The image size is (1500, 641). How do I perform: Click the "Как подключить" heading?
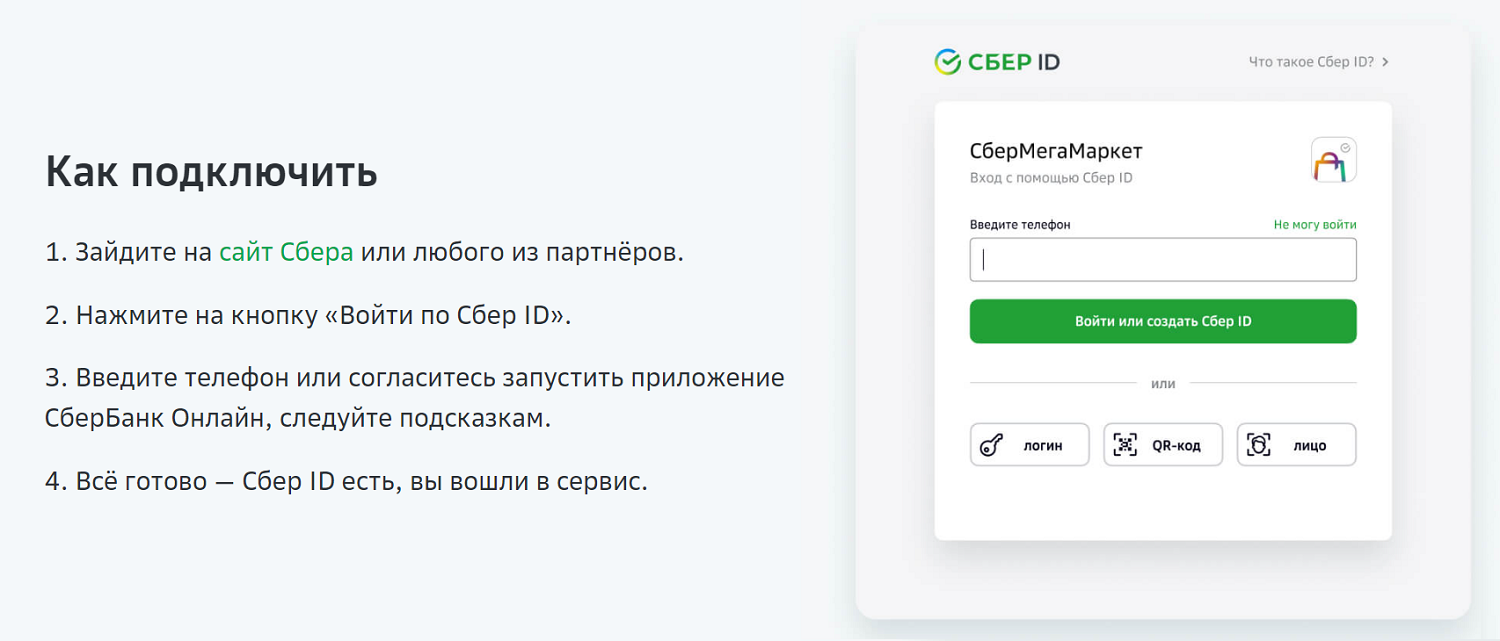[x=211, y=172]
